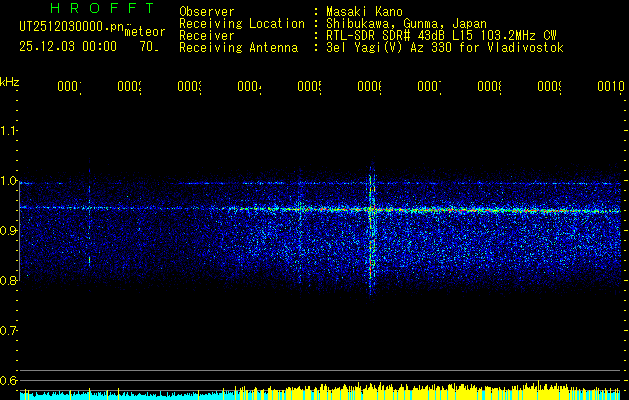Select the file name UT2512030000.pn
Screen dimensions: 629x400
(71, 27)
